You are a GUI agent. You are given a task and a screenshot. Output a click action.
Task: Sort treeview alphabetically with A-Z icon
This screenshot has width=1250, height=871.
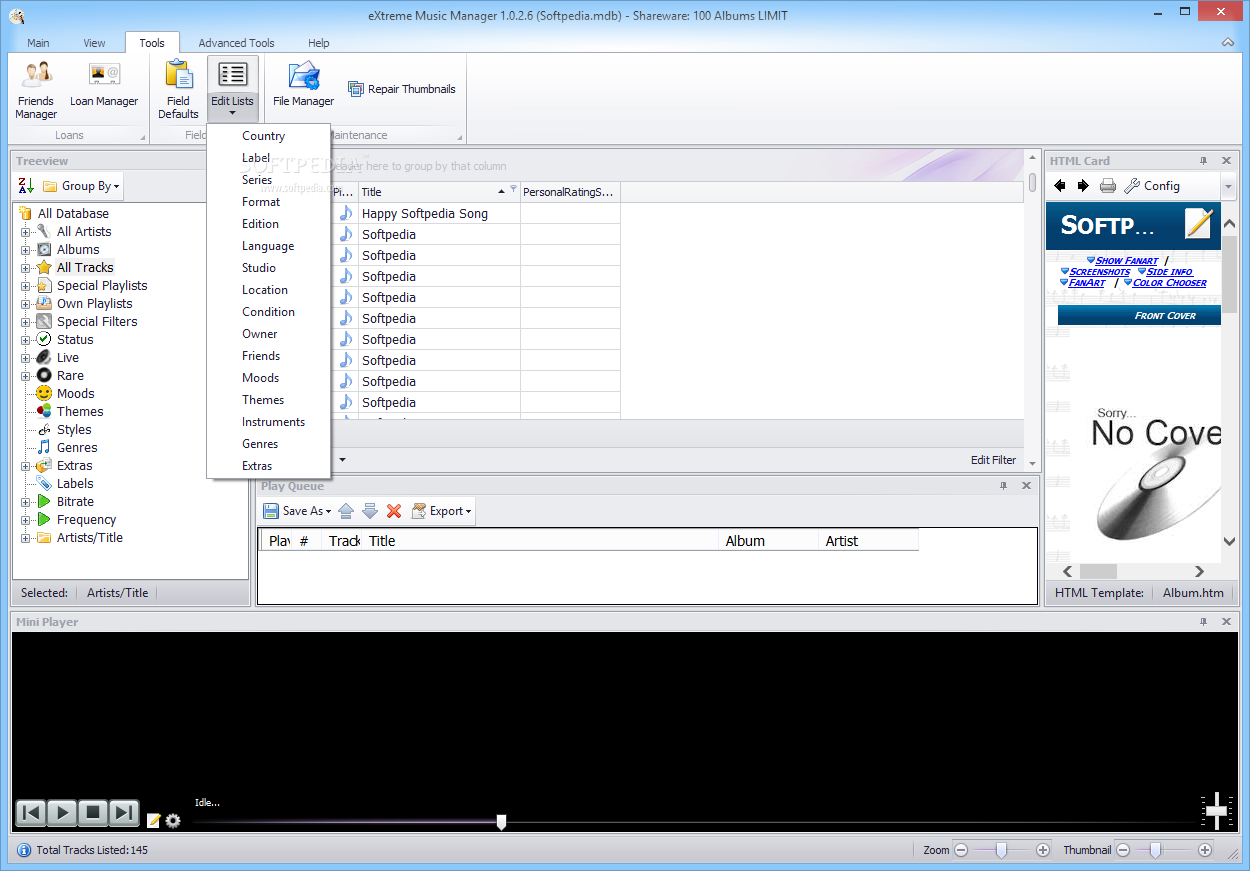27,186
